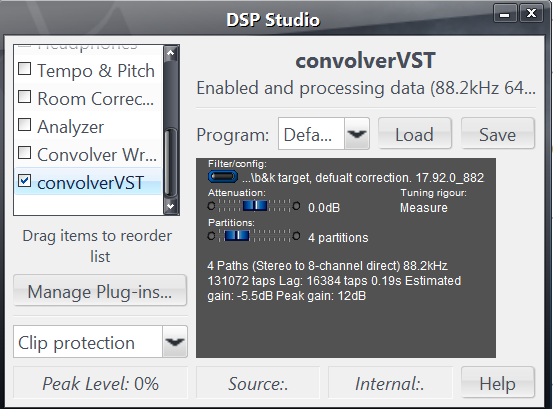Screen dimensions: 560x420
Task: Open the Program preset dropdown arrow
Action: point(357,134)
